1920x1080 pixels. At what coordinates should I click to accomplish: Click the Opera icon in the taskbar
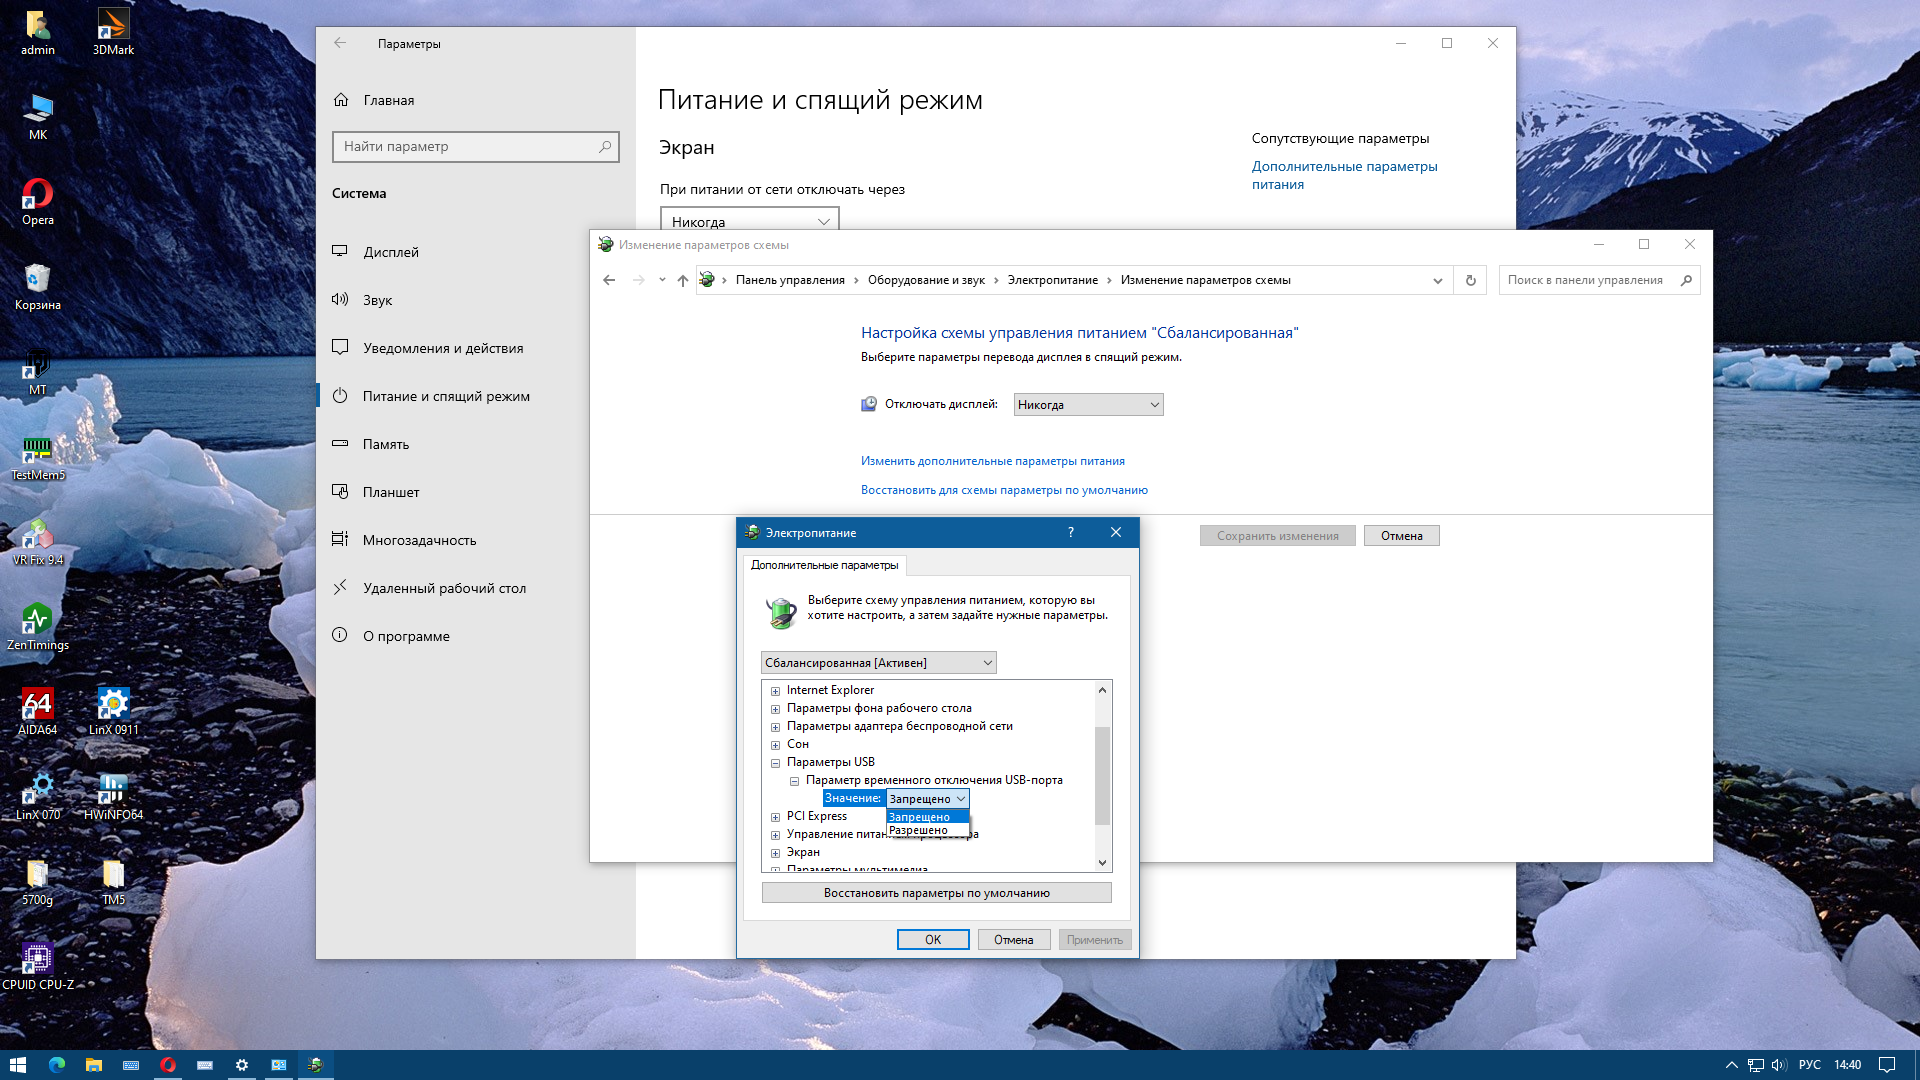(168, 1065)
